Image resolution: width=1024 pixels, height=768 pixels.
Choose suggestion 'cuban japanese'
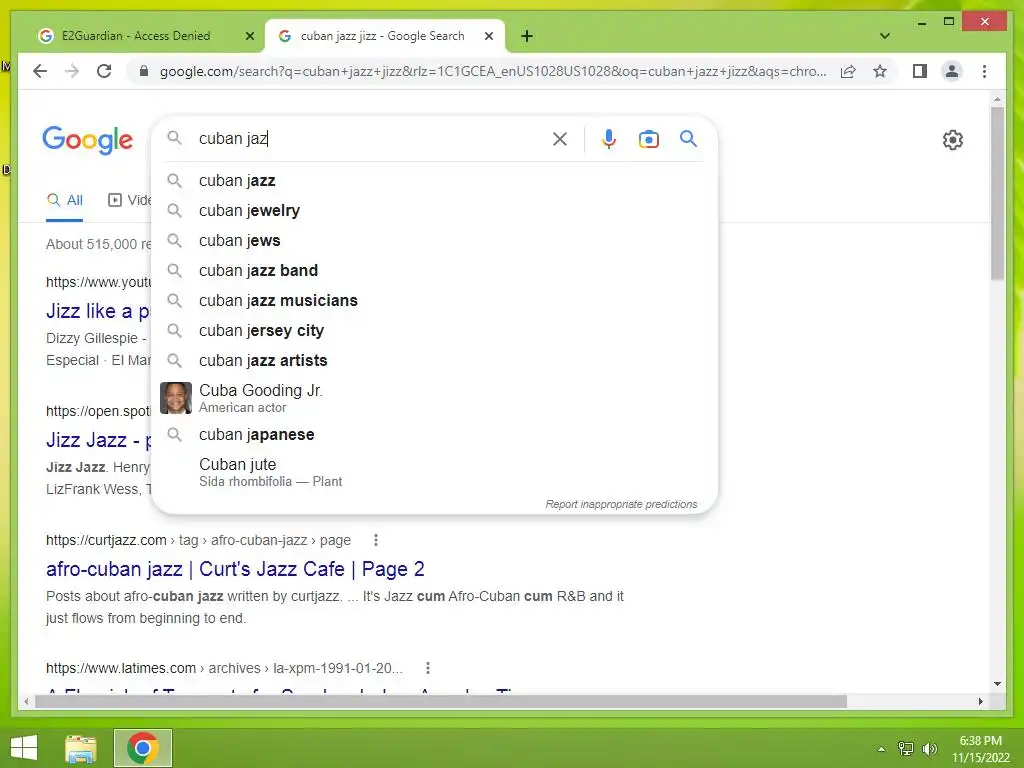point(434,434)
